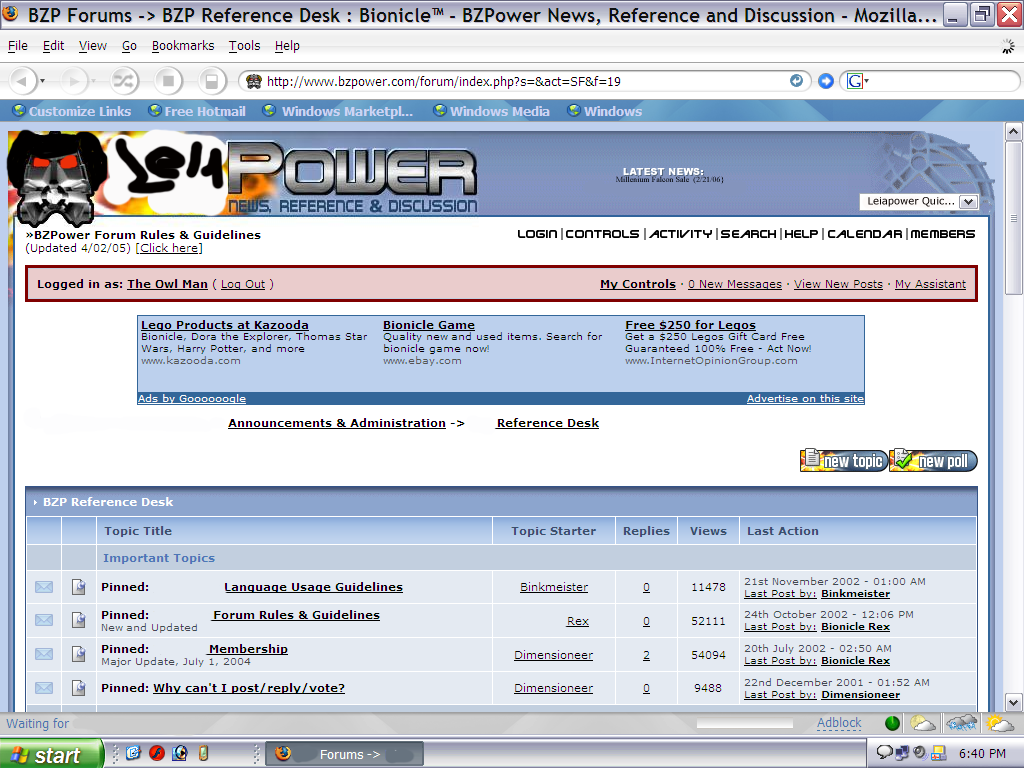Open the Membership pinned topic
The height and width of the screenshot is (768, 1024).
(x=248, y=648)
